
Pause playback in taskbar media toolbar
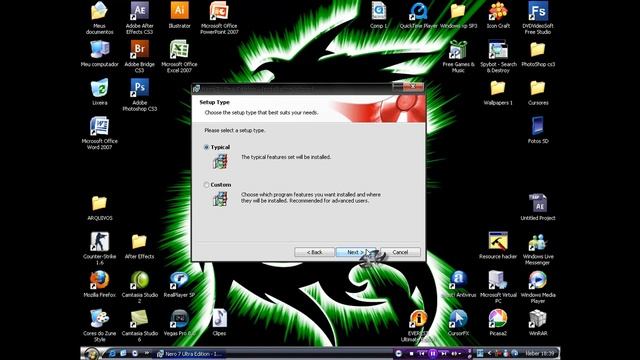[433, 353]
